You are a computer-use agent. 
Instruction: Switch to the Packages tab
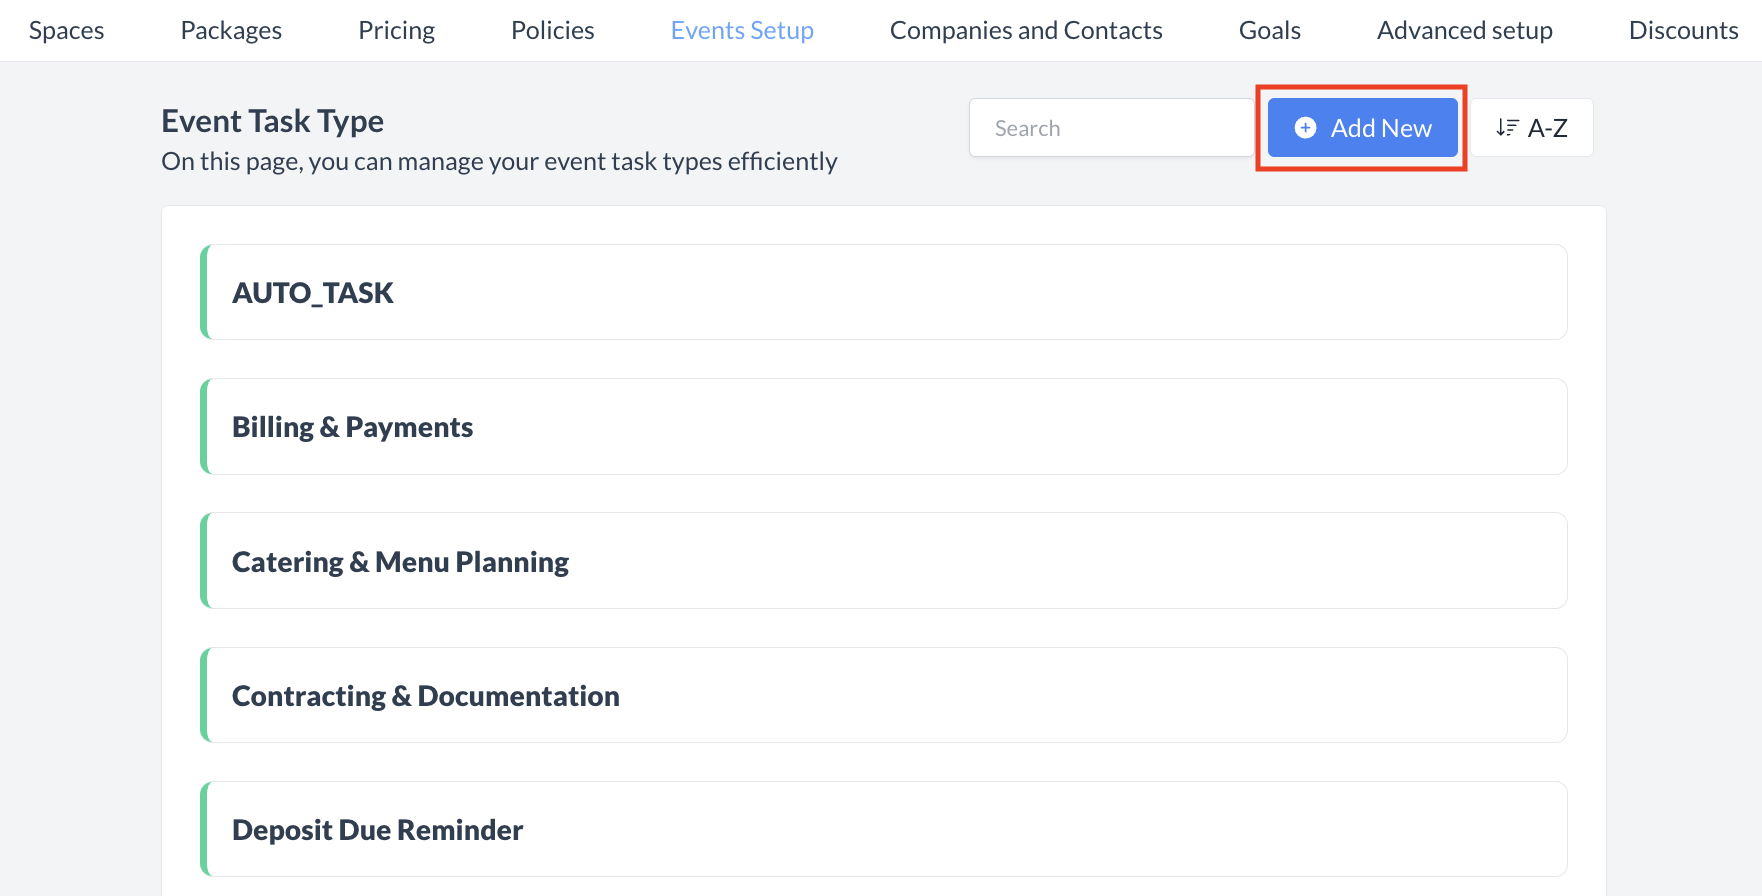pyautogui.click(x=231, y=31)
